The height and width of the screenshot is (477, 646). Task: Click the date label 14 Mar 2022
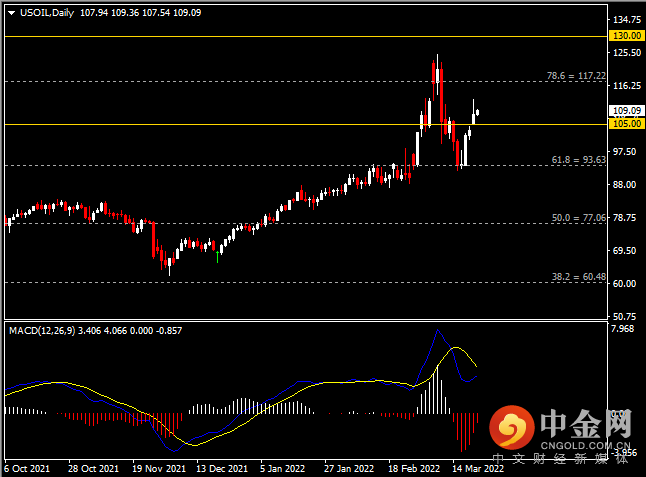(x=478, y=469)
